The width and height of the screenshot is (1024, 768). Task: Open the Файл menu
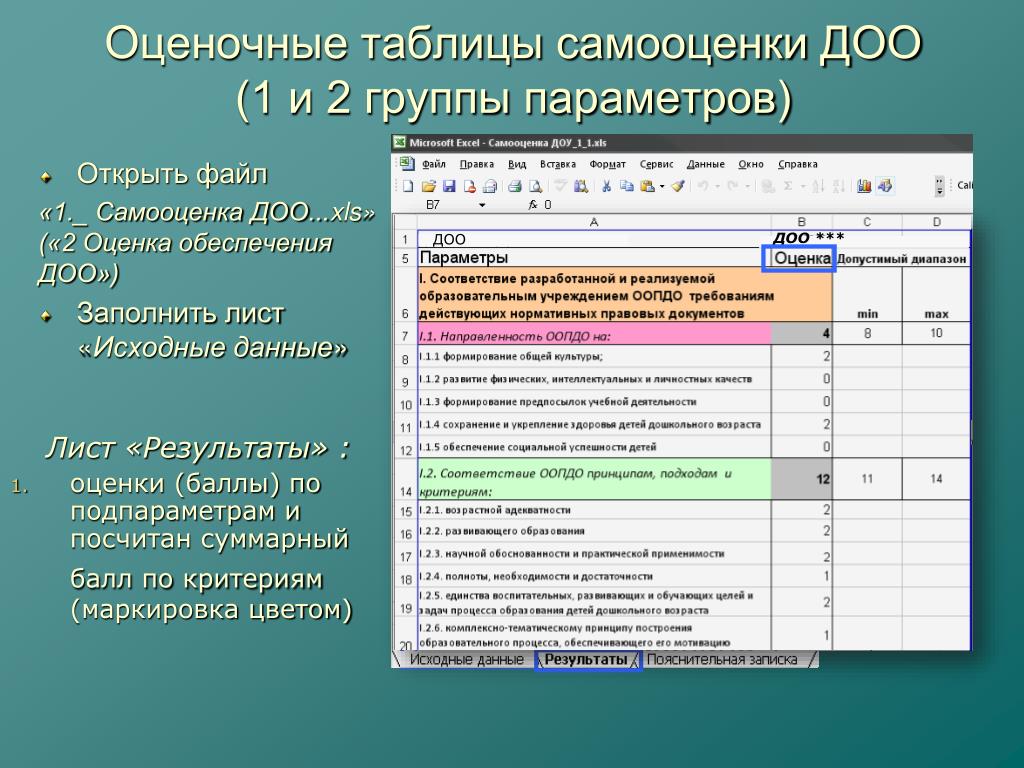pyautogui.click(x=434, y=164)
